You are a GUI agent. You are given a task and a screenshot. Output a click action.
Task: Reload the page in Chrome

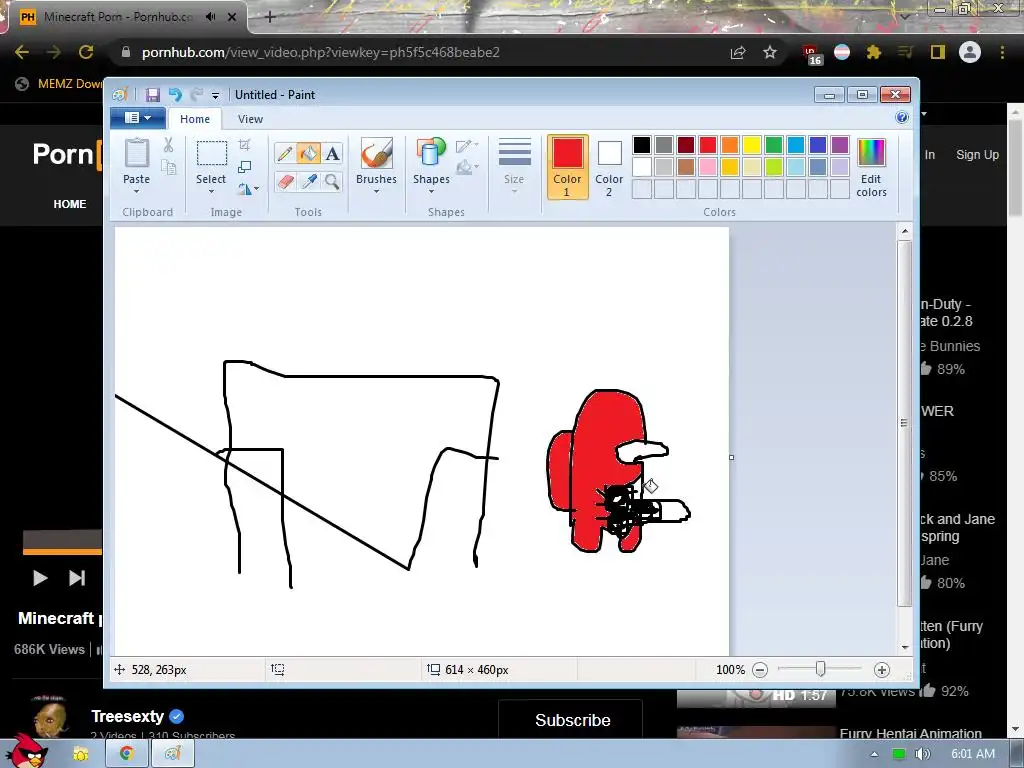(86, 52)
